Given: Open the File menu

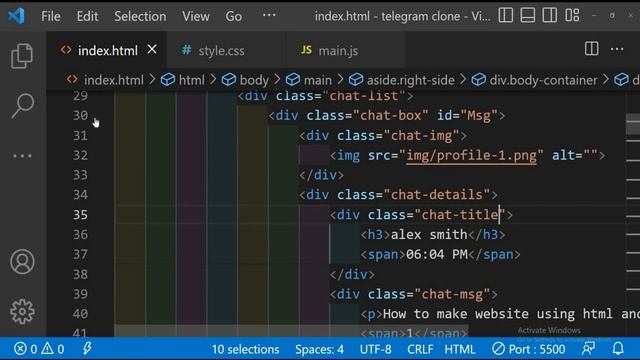Looking at the screenshot, I should coord(51,16).
